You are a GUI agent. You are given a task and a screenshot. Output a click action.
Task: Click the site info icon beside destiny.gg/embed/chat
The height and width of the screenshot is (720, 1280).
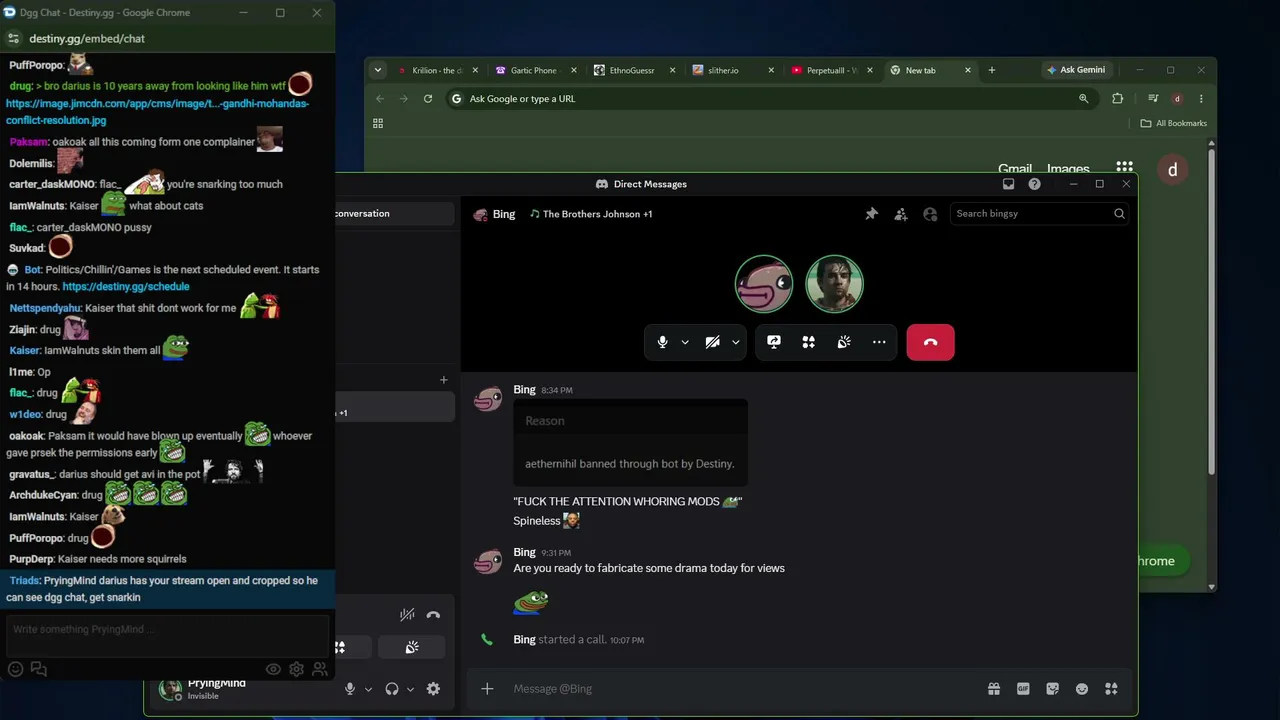pos(13,39)
